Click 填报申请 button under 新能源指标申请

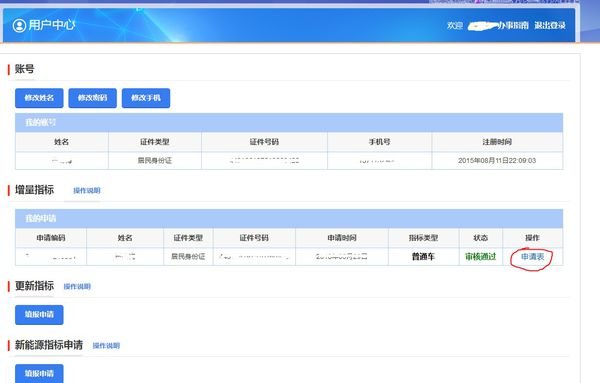click(x=39, y=373)
